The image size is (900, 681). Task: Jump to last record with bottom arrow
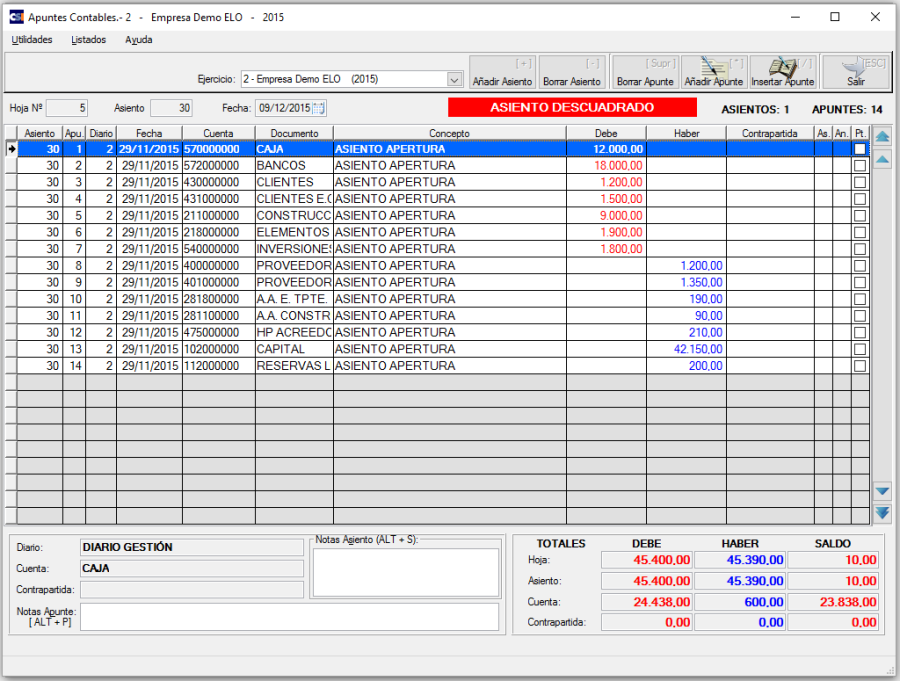[882, 513]
